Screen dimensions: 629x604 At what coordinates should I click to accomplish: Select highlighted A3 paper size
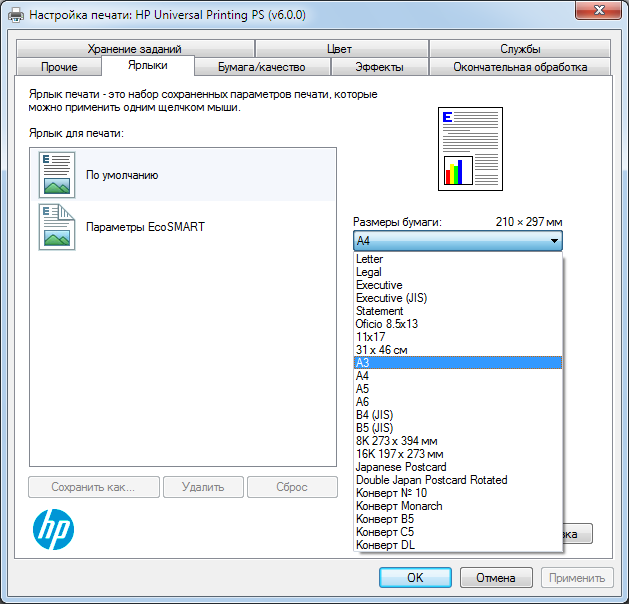[458, 363]
